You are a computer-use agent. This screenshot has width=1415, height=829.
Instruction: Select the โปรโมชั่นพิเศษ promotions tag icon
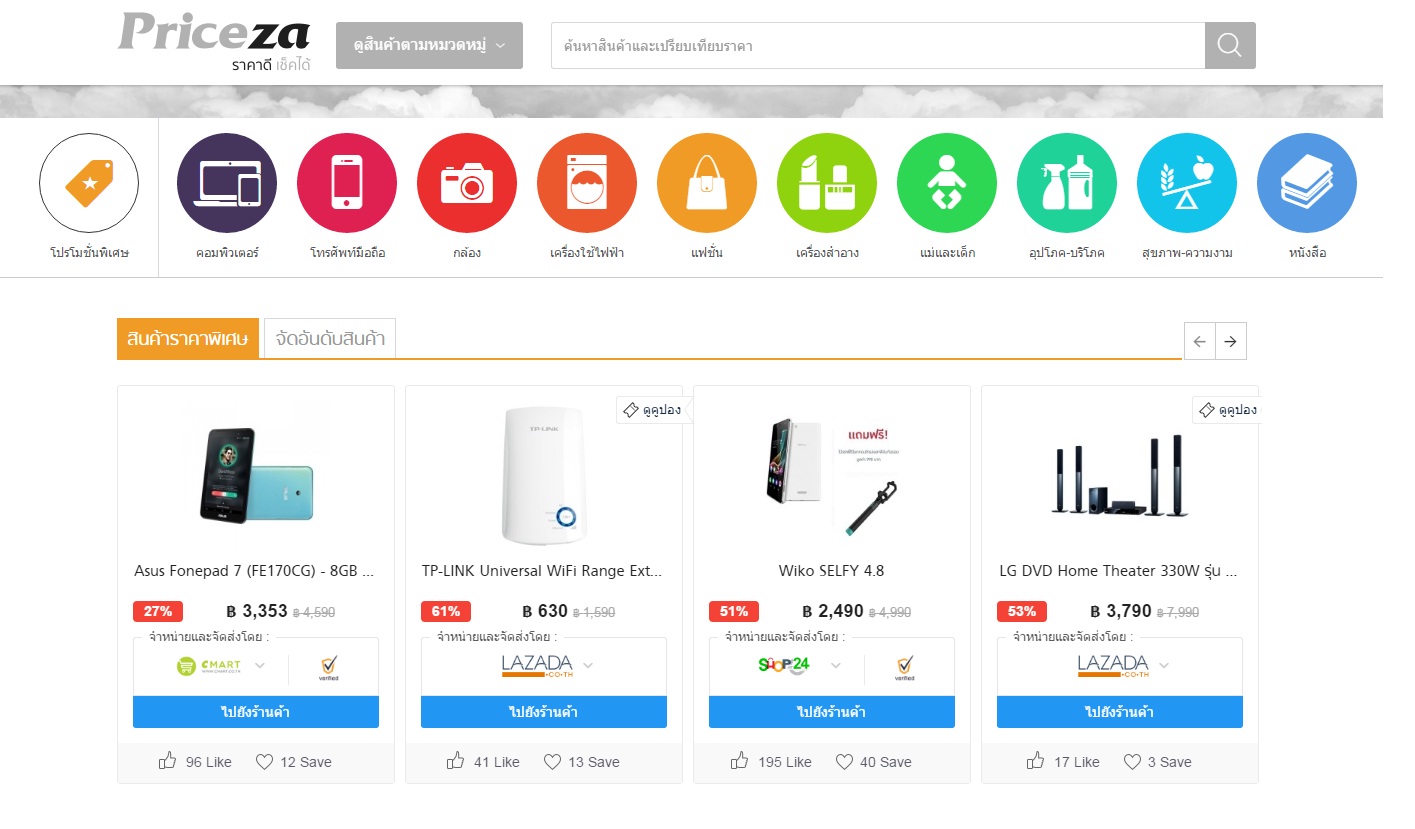coord(88,183)
